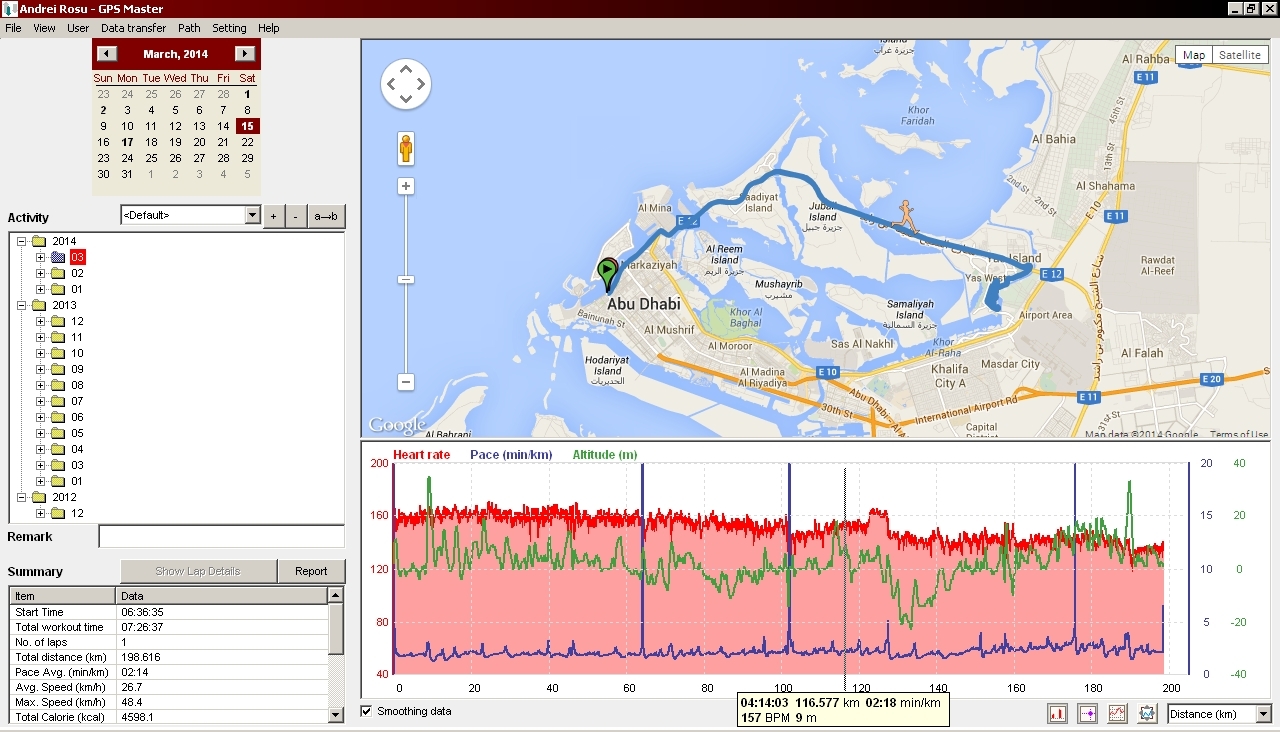The image size is (1280, 732).
Task: Click the lap marker line near 175 km
Action: point(1075,568)
